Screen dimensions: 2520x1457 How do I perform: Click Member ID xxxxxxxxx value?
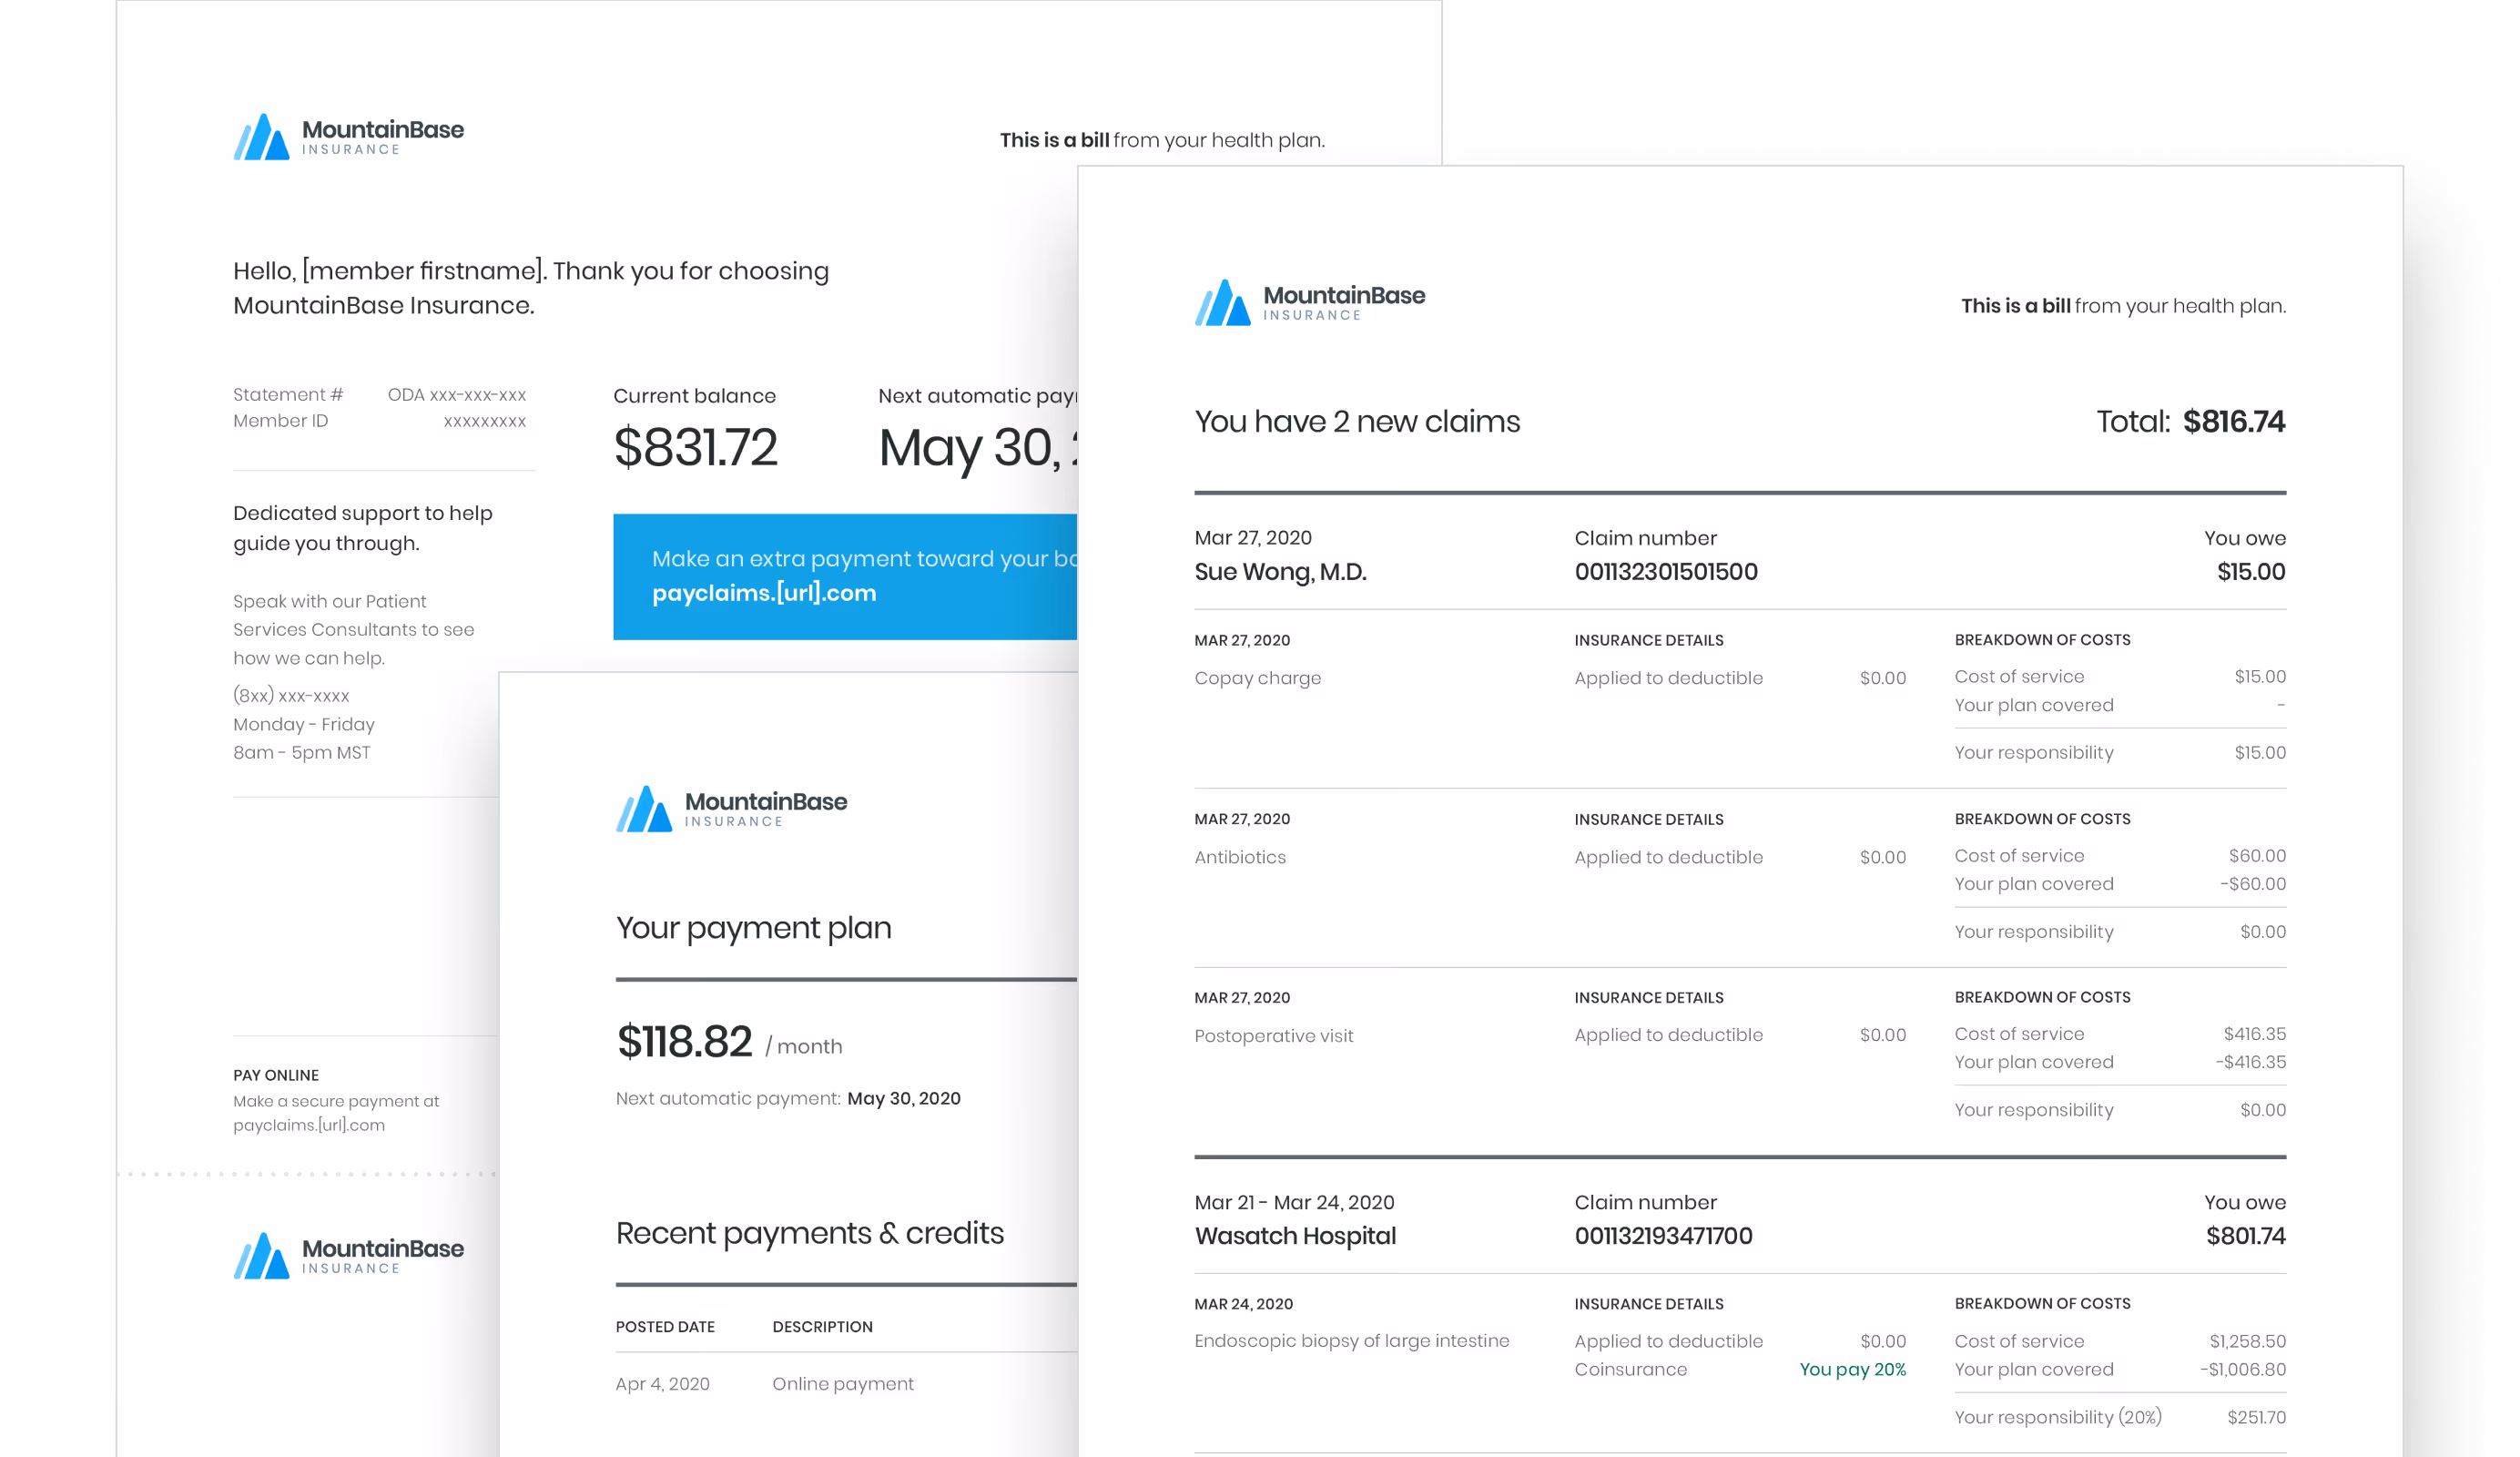[484, 422]
